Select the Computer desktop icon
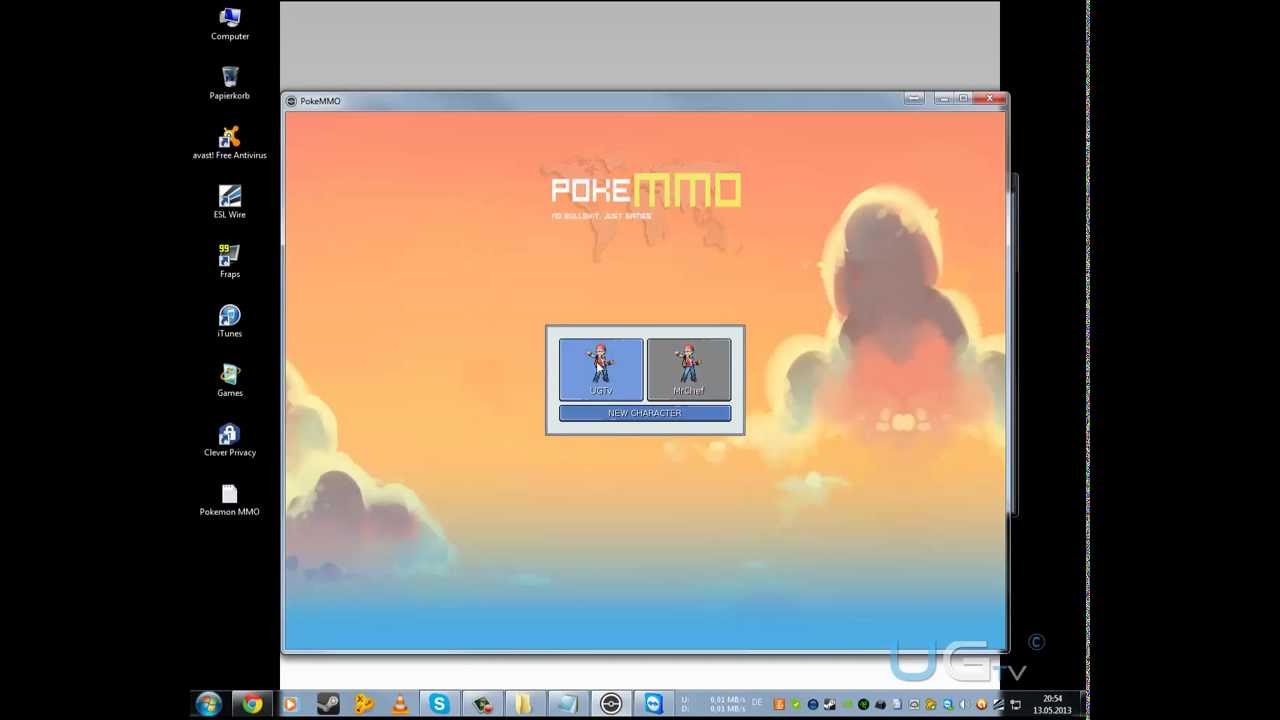Screen dimensions: 1280x720 tap(230, 24)
